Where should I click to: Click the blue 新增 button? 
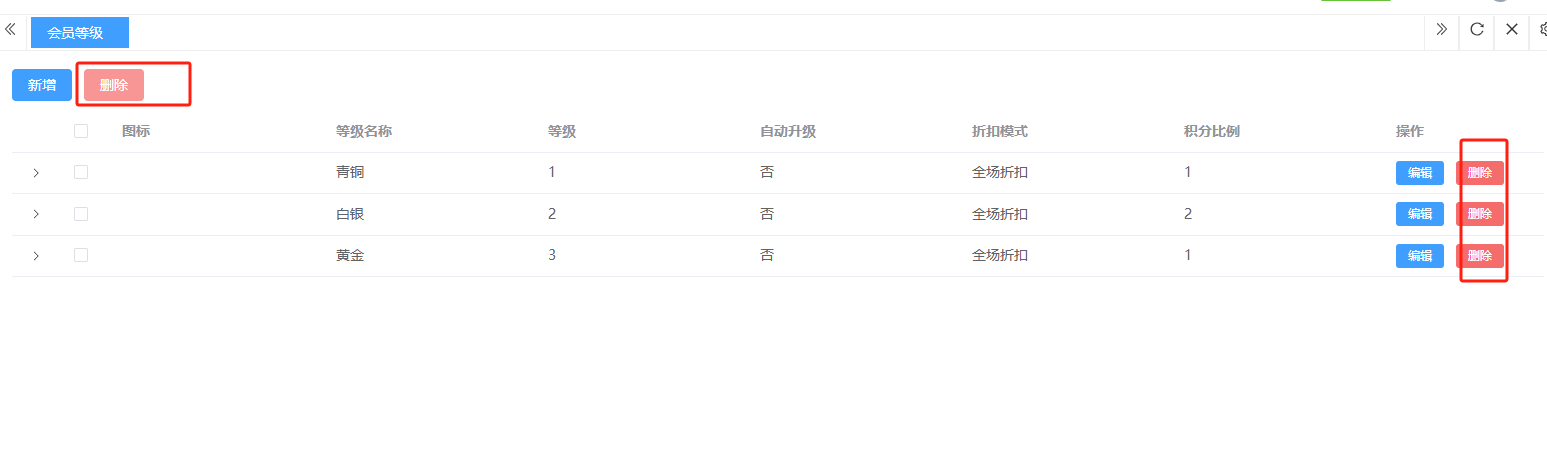(x=42, y=85)
